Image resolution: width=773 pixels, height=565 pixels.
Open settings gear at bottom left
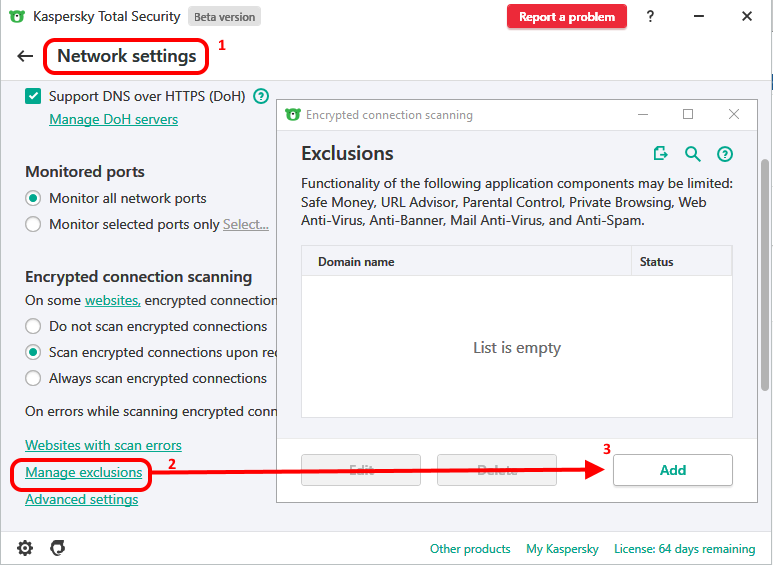(25, 548)
